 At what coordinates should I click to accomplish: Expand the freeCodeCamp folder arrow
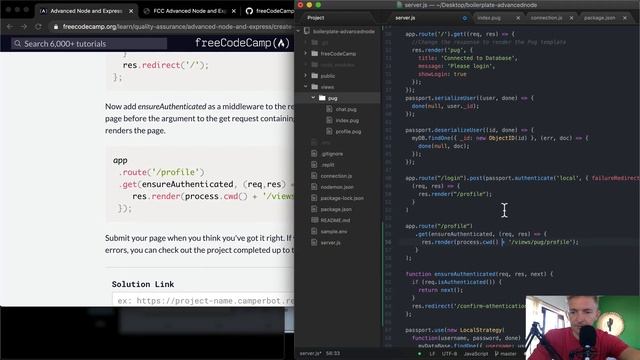(305, 53)
